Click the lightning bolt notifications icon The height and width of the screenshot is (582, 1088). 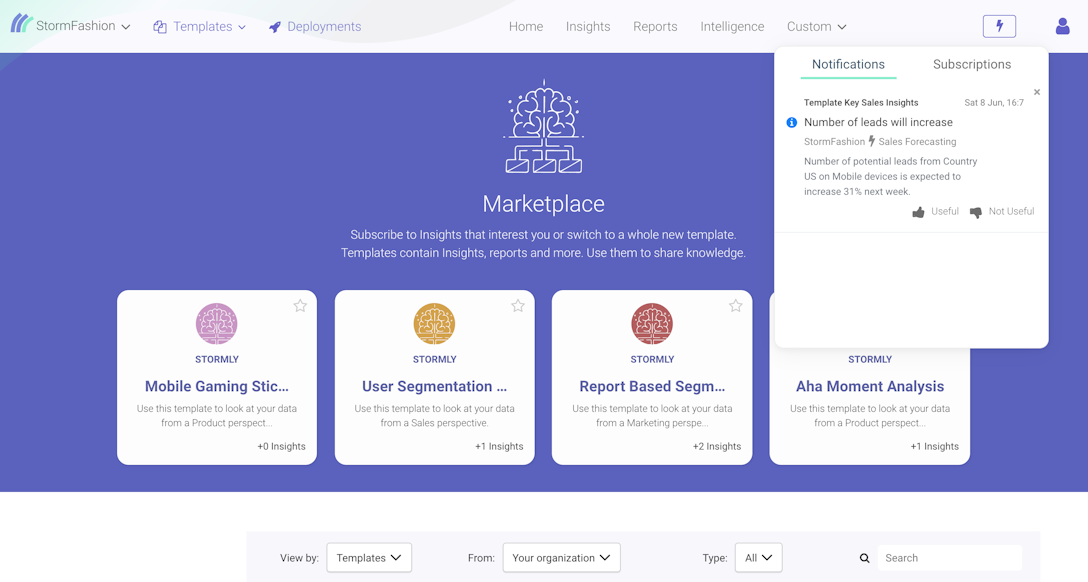pos(999,26)
